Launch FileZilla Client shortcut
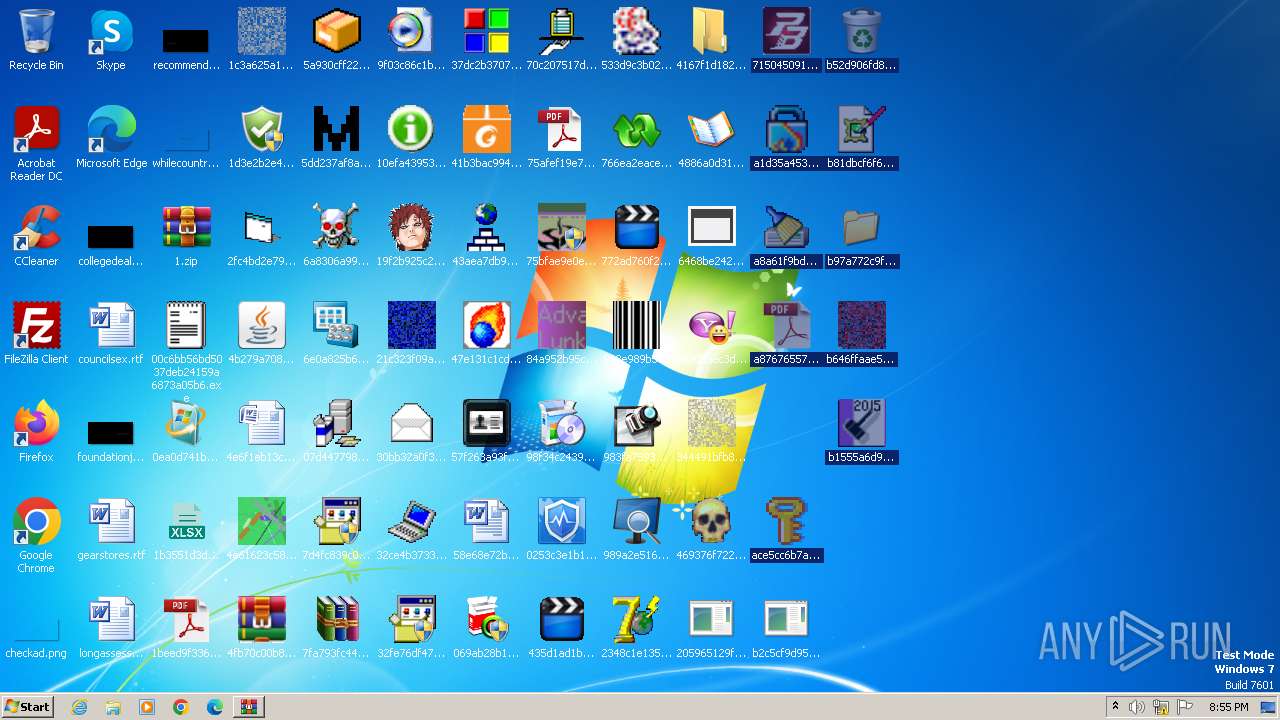 pyautogui.click(x=36, y=334)
